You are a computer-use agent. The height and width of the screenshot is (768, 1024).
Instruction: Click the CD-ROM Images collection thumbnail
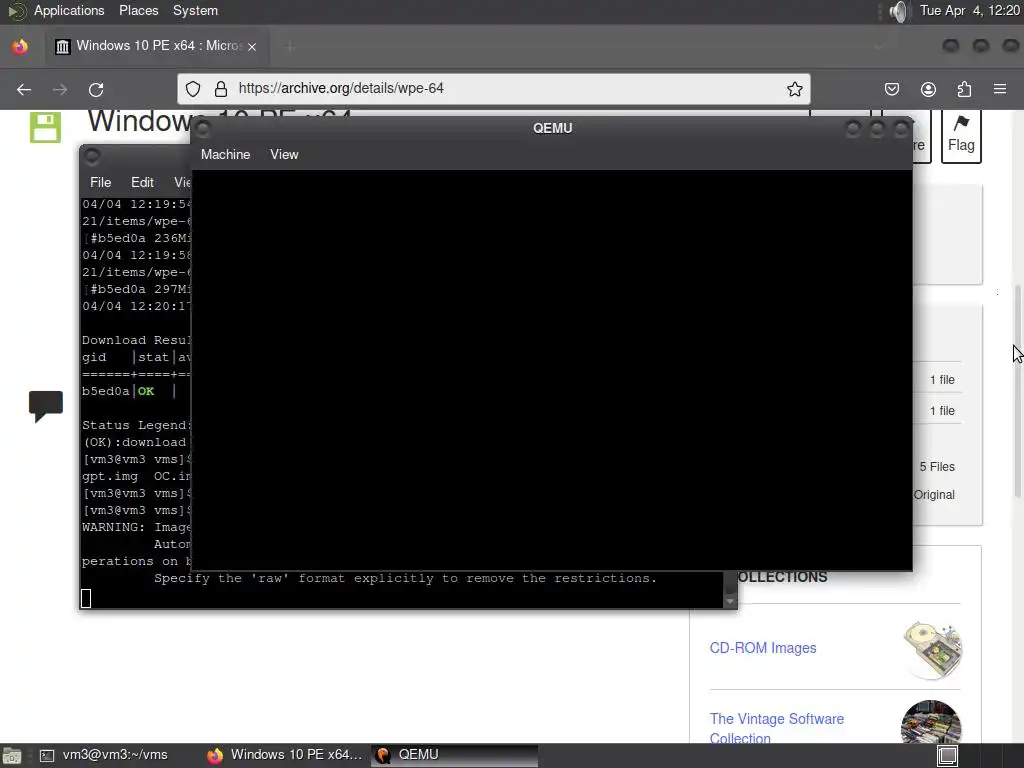(x=933, y=650)
